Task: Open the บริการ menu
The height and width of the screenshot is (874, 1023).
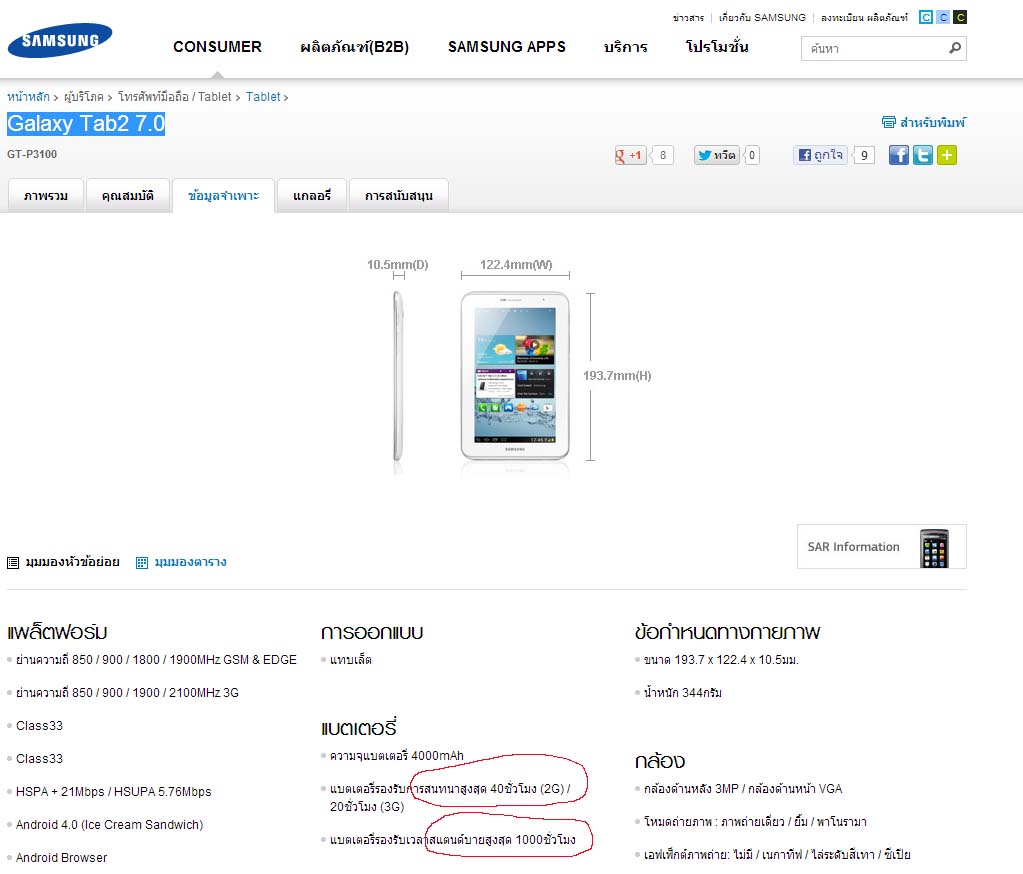Action: point(626,47)
